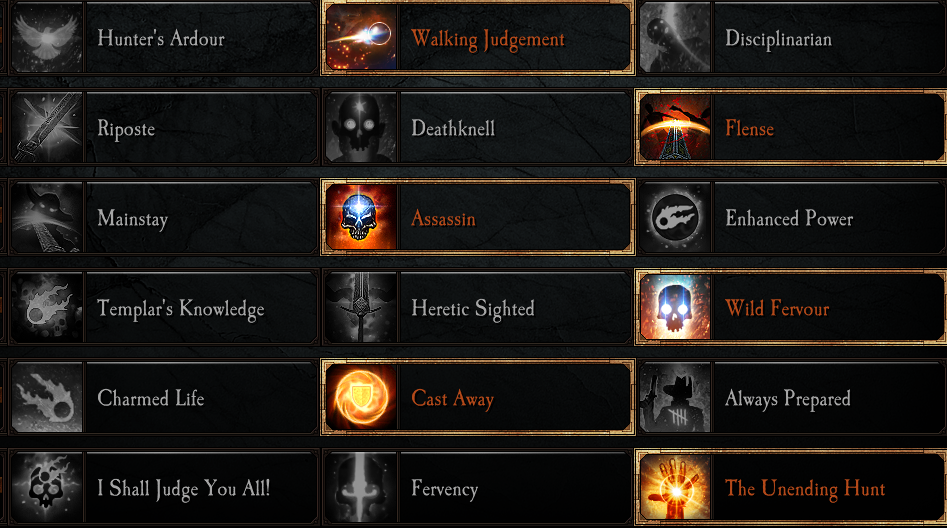
Task: Select the Enhanced Power fireball icon
Action: (675, 217)
